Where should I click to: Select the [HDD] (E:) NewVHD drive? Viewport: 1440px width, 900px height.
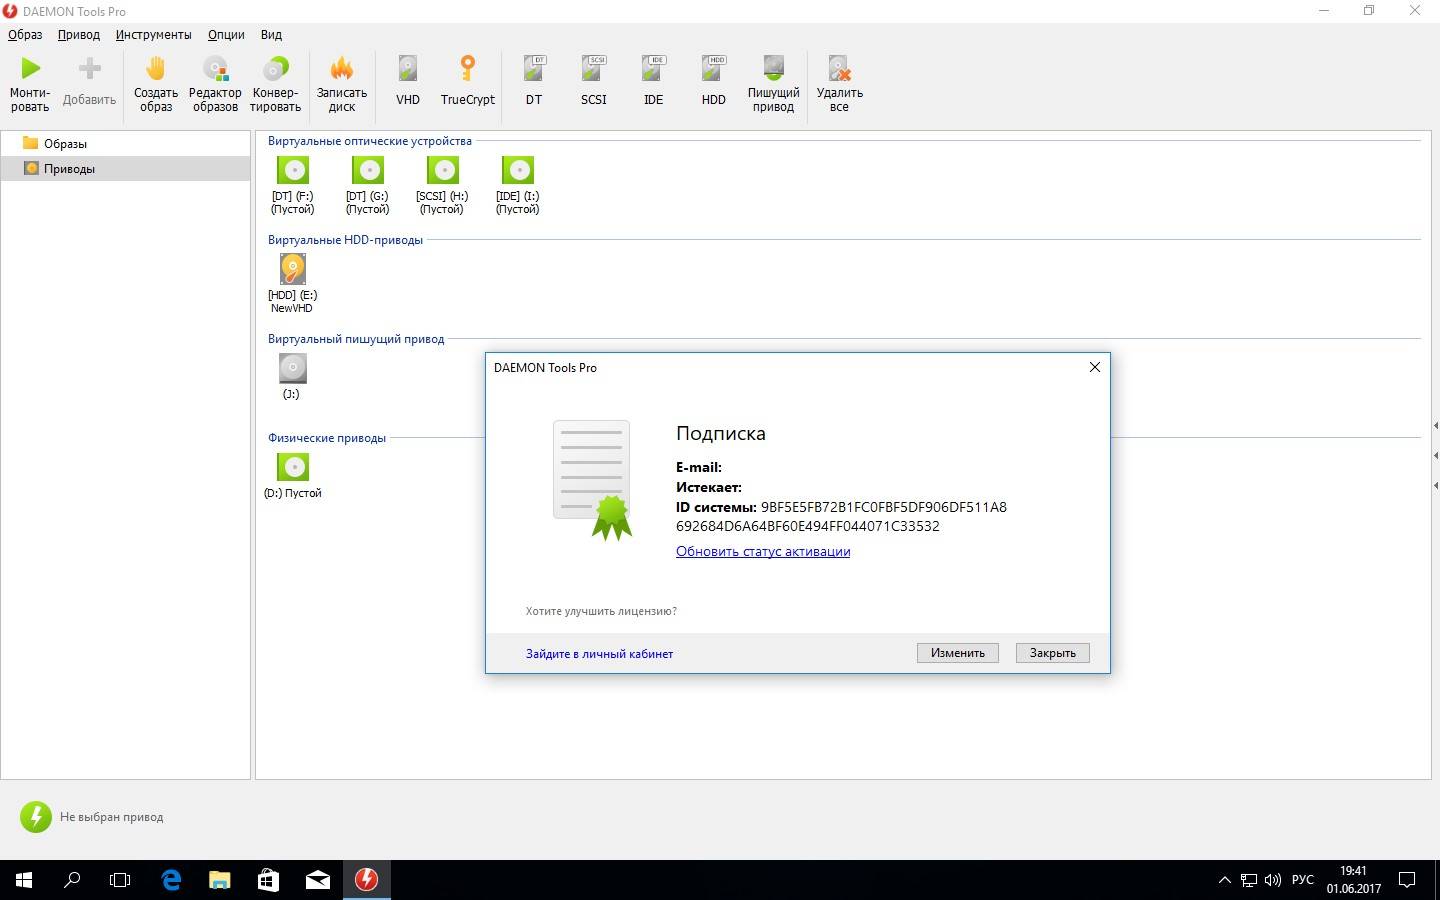pos(293,269)
